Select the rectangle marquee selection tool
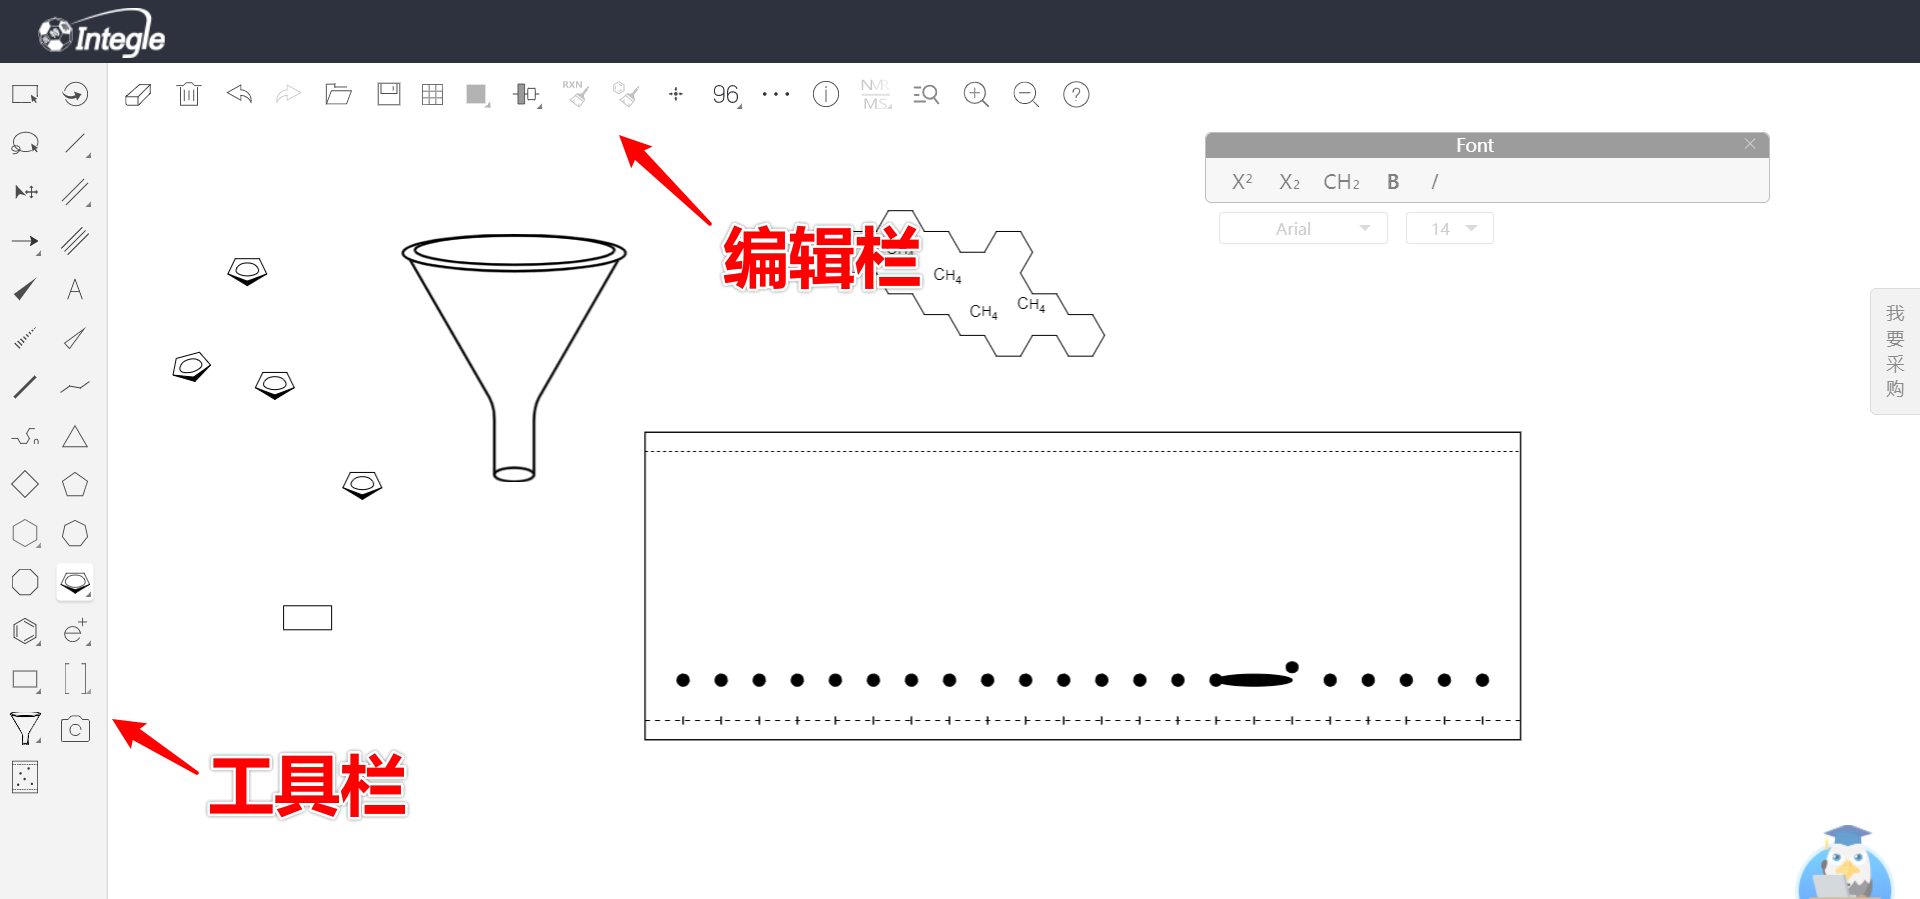This screenshot has width=1920, height=899. 25,94
